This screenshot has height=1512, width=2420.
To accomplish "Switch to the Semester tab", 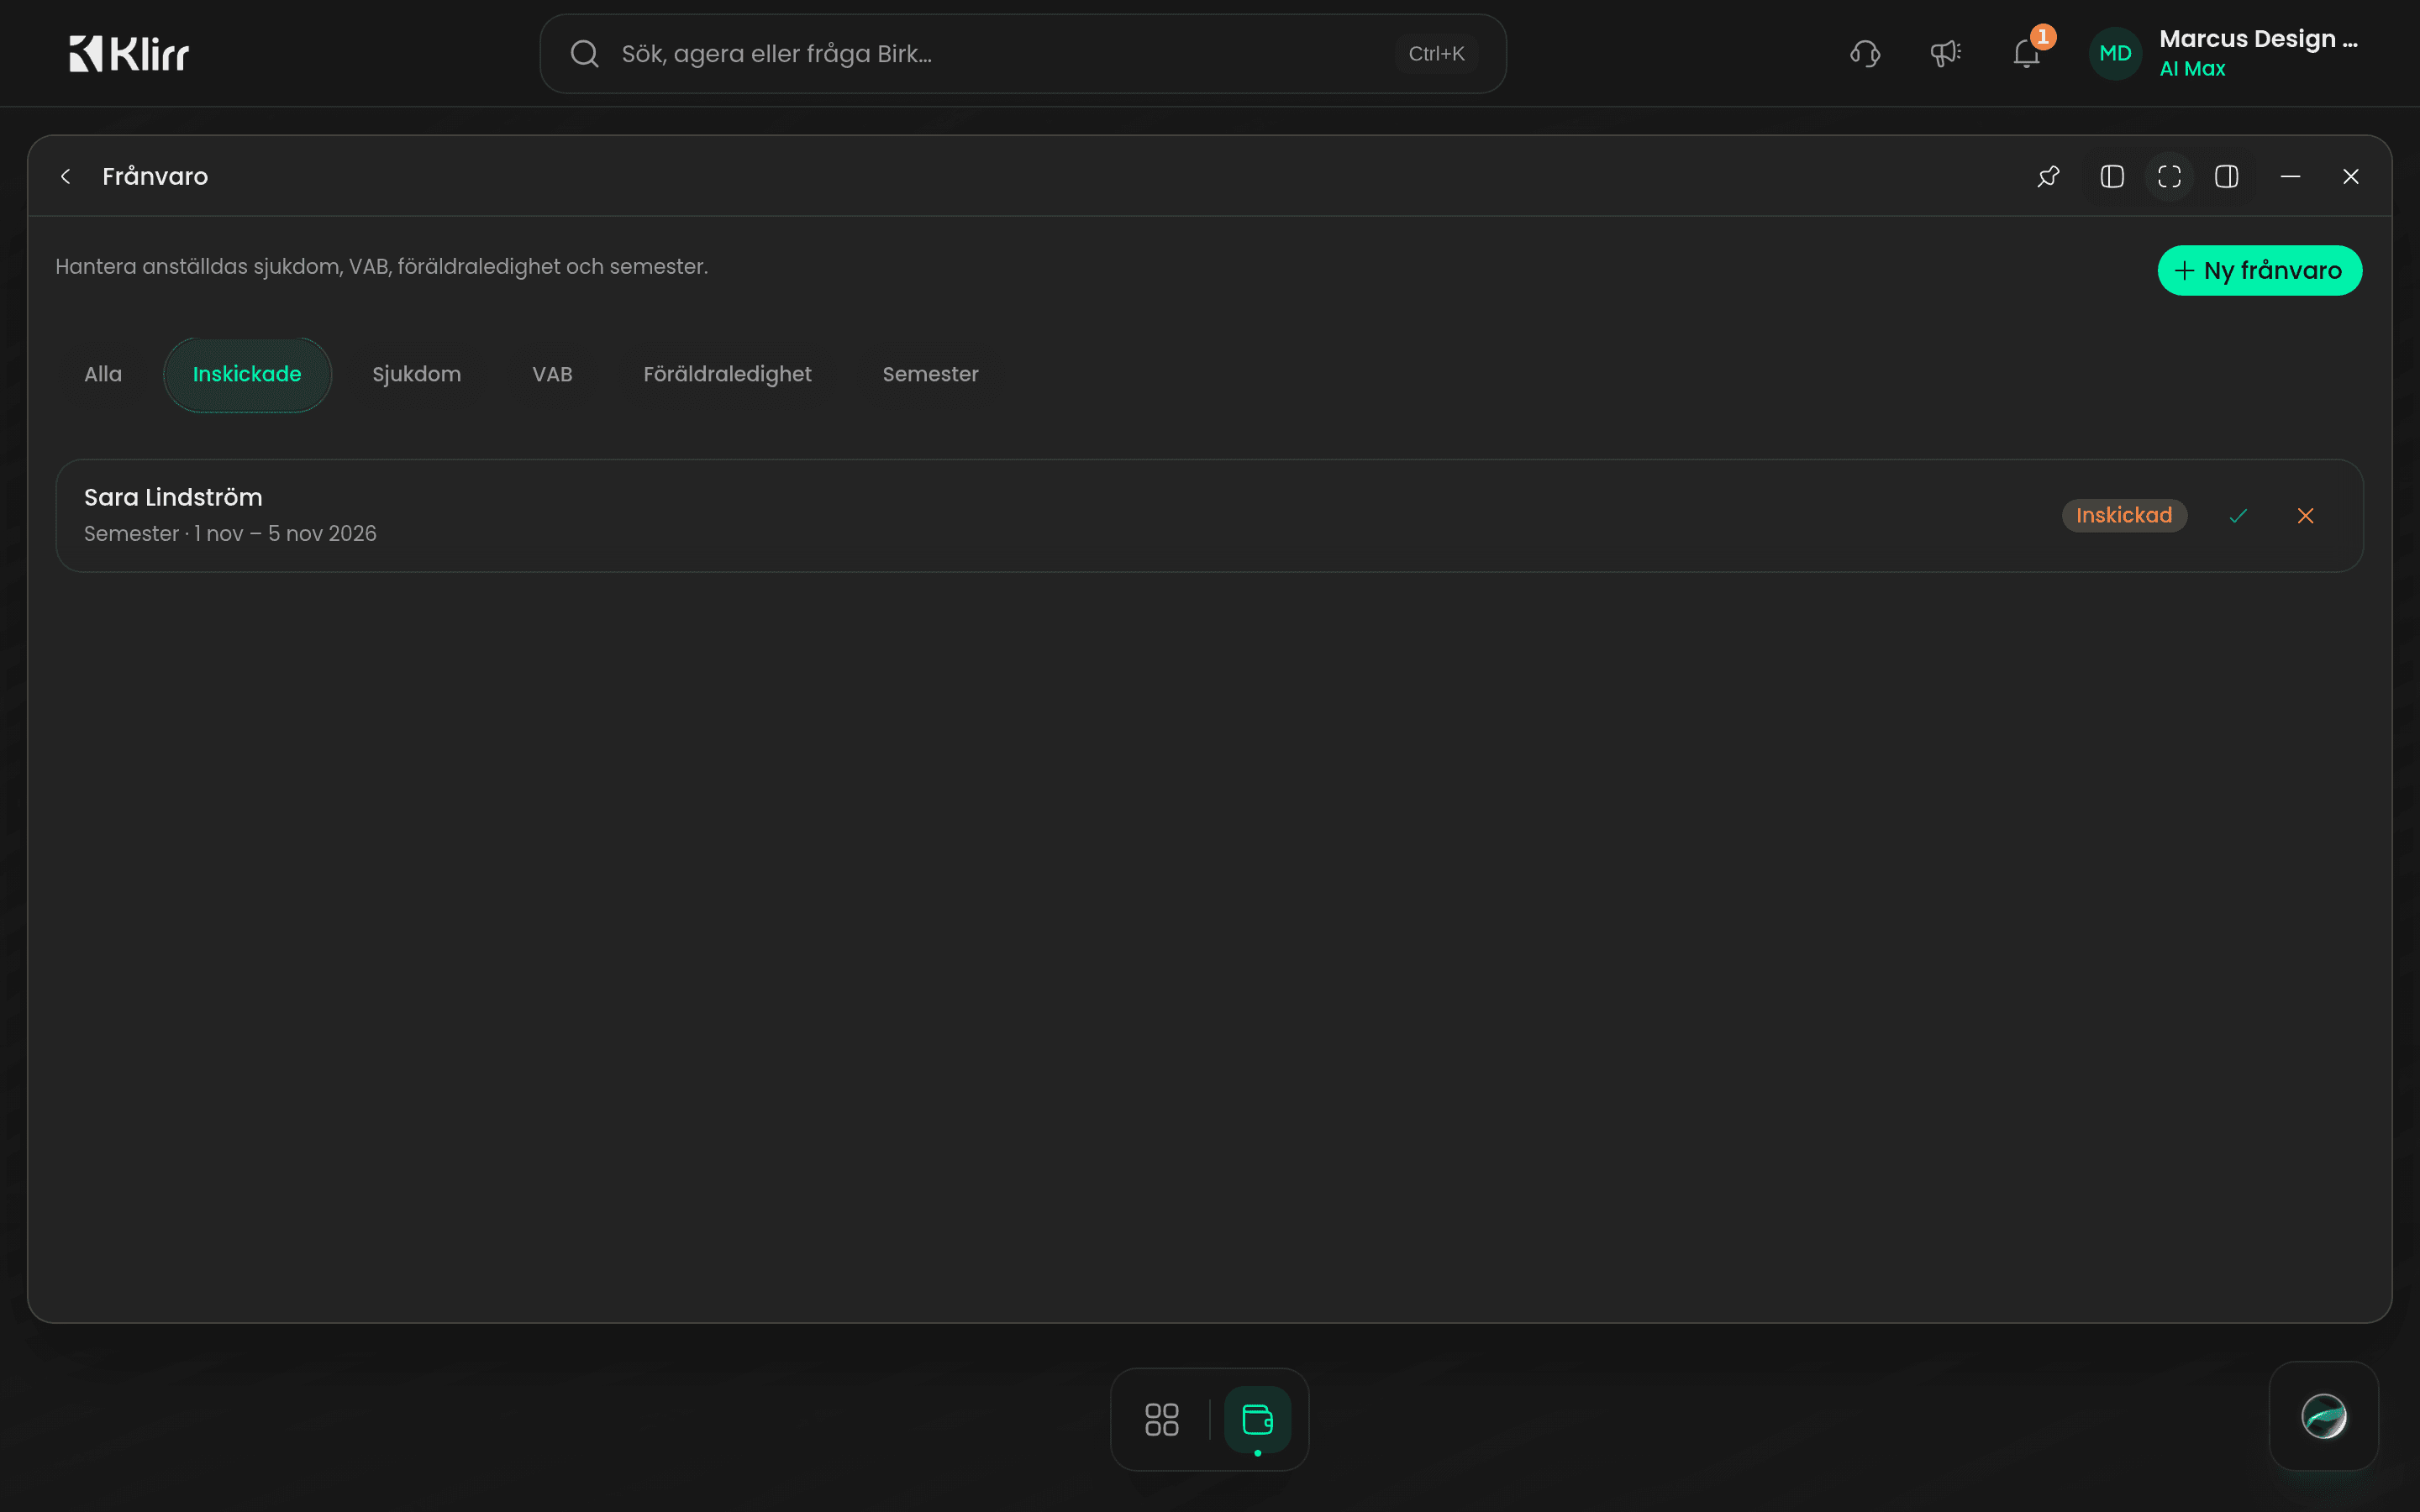I will coord(930,374).
